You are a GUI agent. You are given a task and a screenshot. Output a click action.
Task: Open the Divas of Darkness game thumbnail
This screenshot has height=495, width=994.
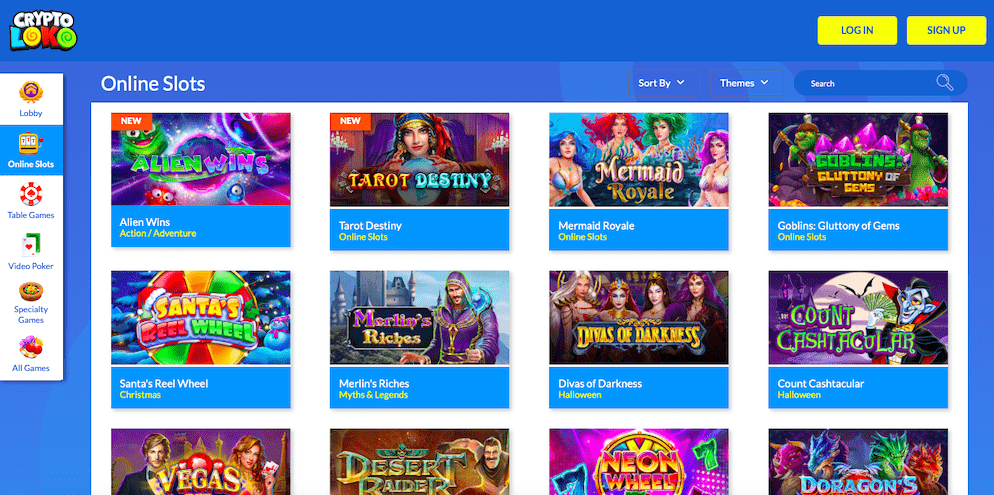coord(638,317)
